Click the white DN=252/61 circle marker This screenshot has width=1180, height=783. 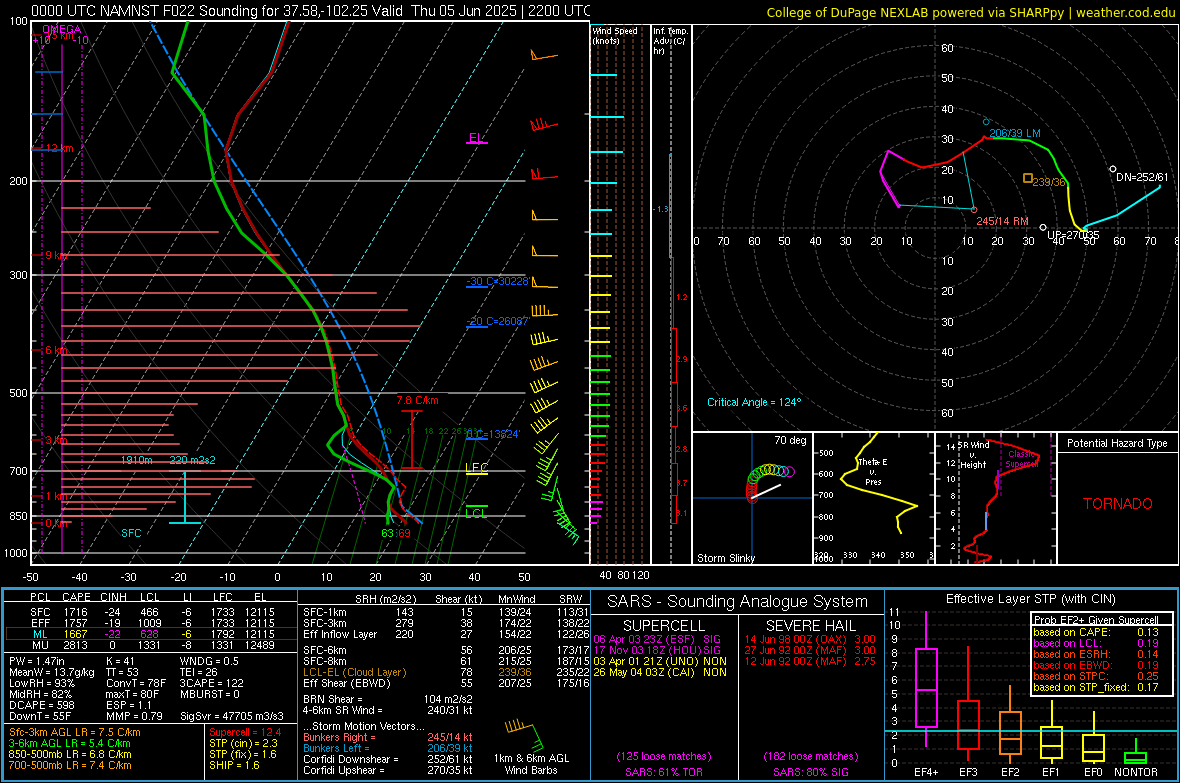pos(1113,169)
